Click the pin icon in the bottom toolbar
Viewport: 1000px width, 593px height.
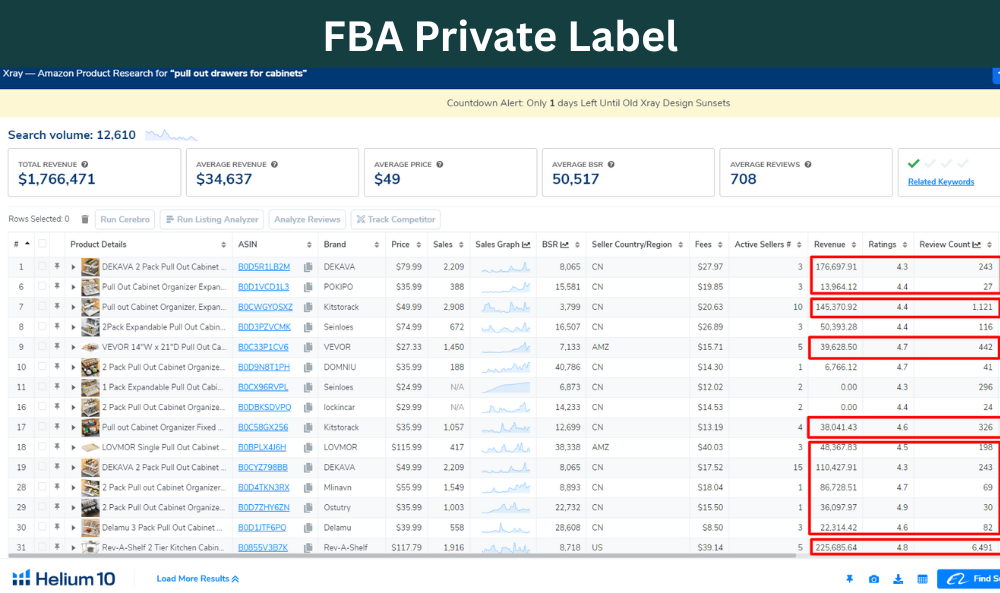pos(849,579)
